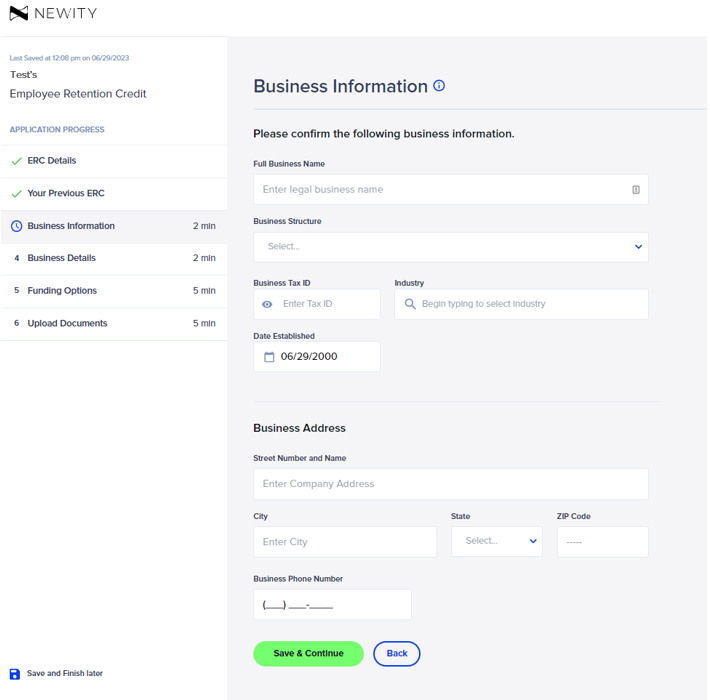Open the Business Information info tooltip icon
This screenshot has width=710, height=700.
point(439,86)
